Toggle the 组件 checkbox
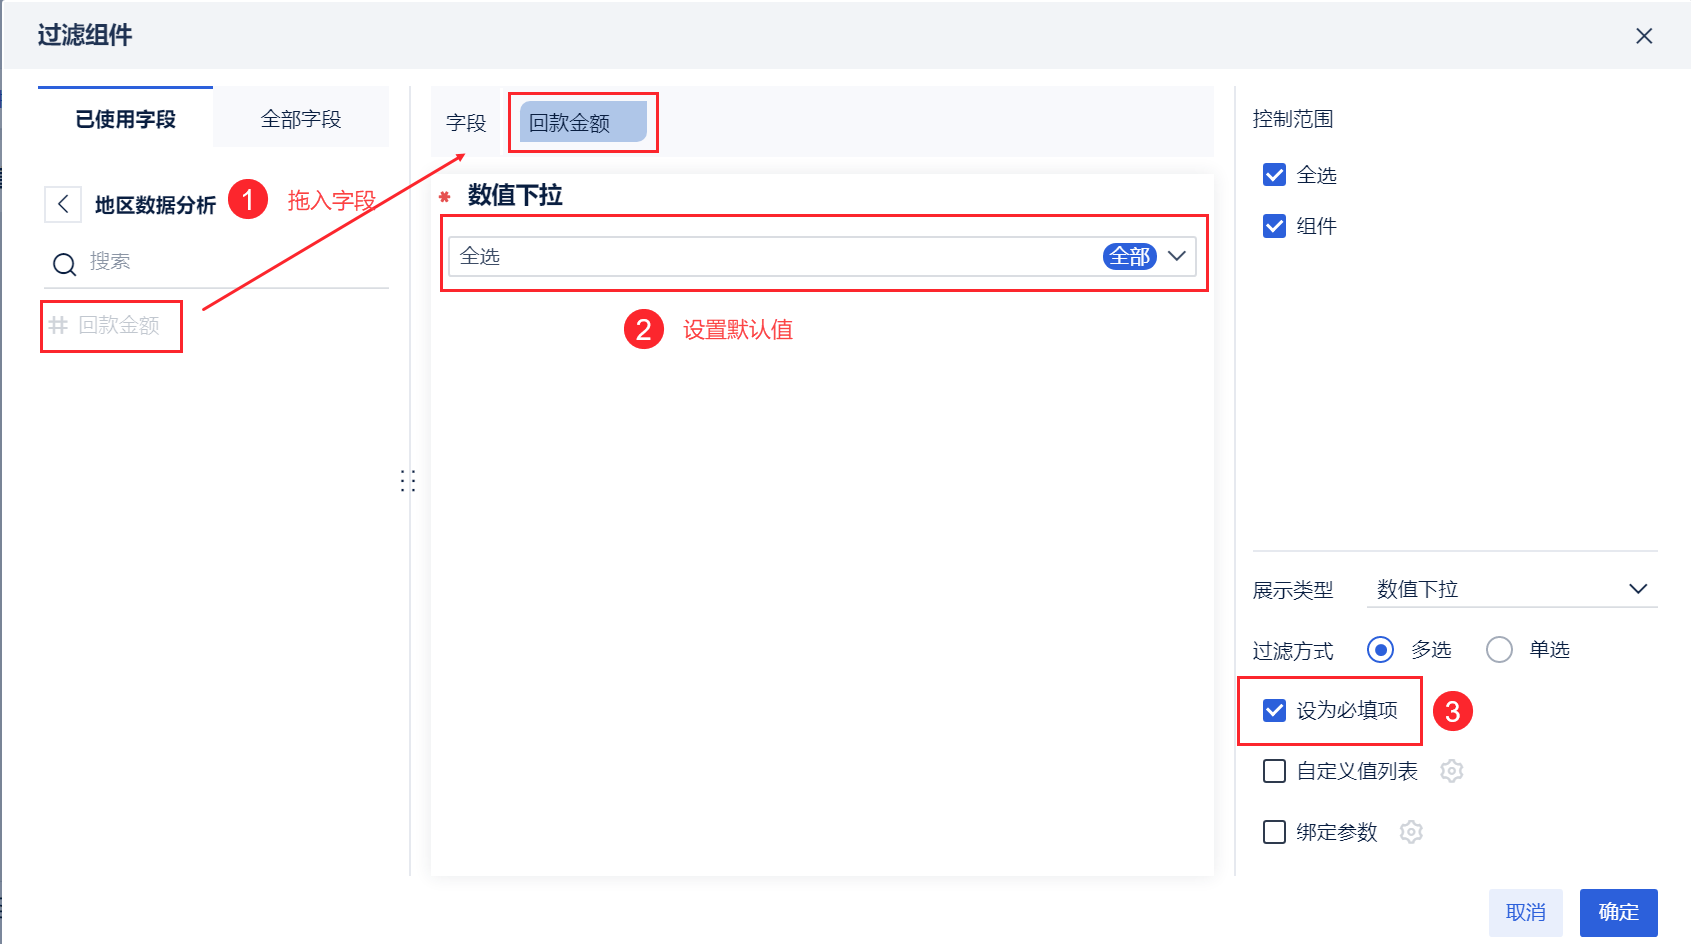This screenshot has width=1691, height=944. (x=1274, y=226)
